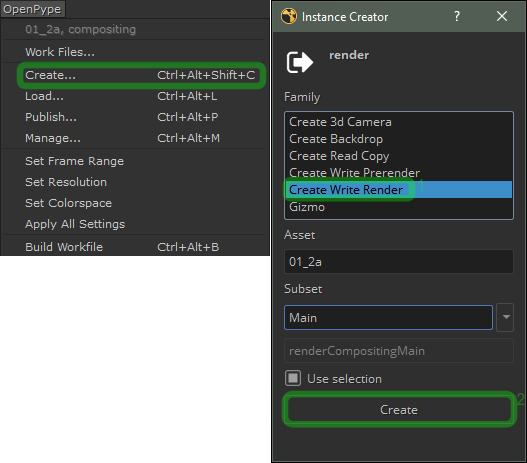Select Set Frame Range menu entry
This screenshot has height=463, width=527.
pyautogui.click(x=134, y=161)
